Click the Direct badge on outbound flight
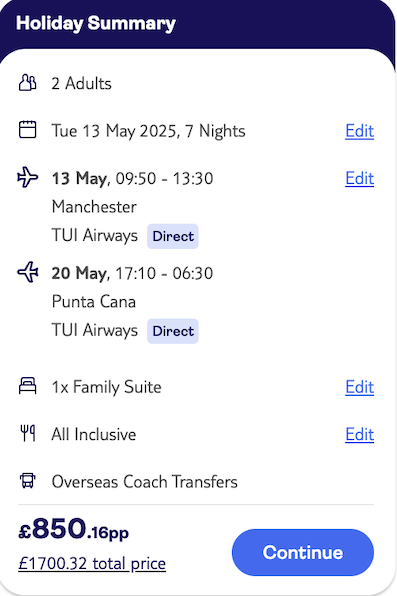 [x=173, y=236]
